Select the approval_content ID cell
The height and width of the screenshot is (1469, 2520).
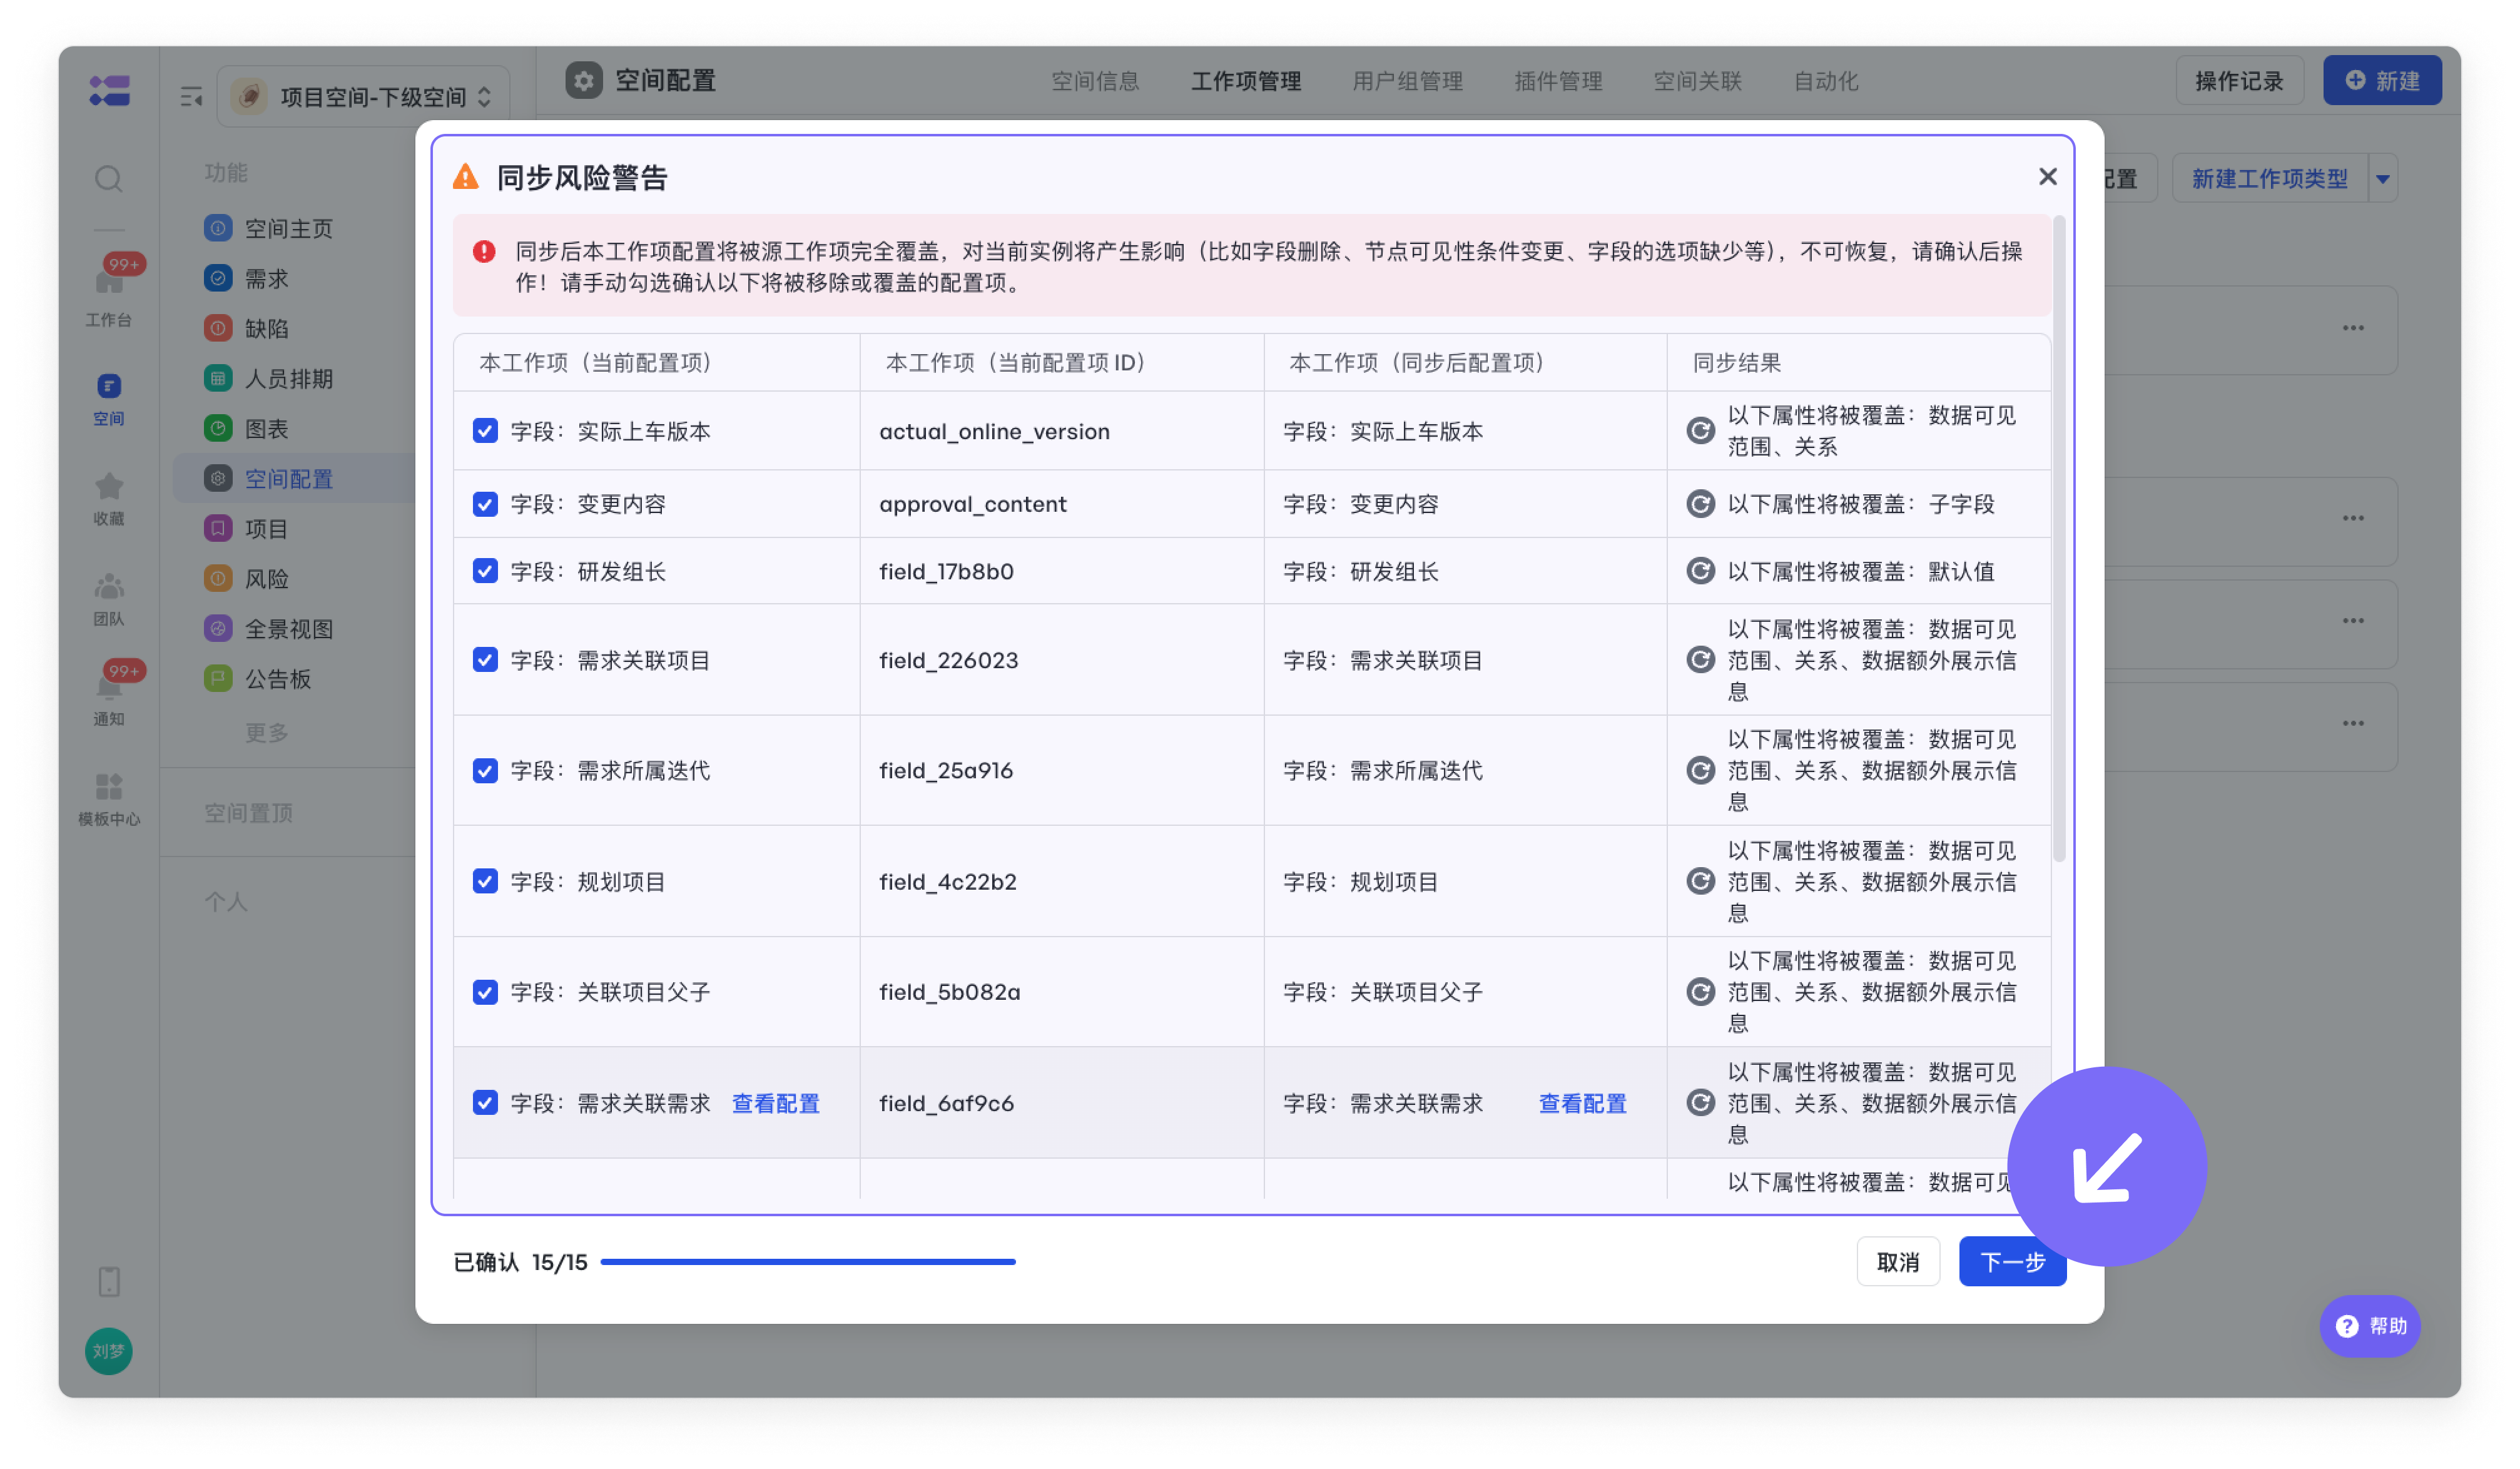coord(1061,503)
